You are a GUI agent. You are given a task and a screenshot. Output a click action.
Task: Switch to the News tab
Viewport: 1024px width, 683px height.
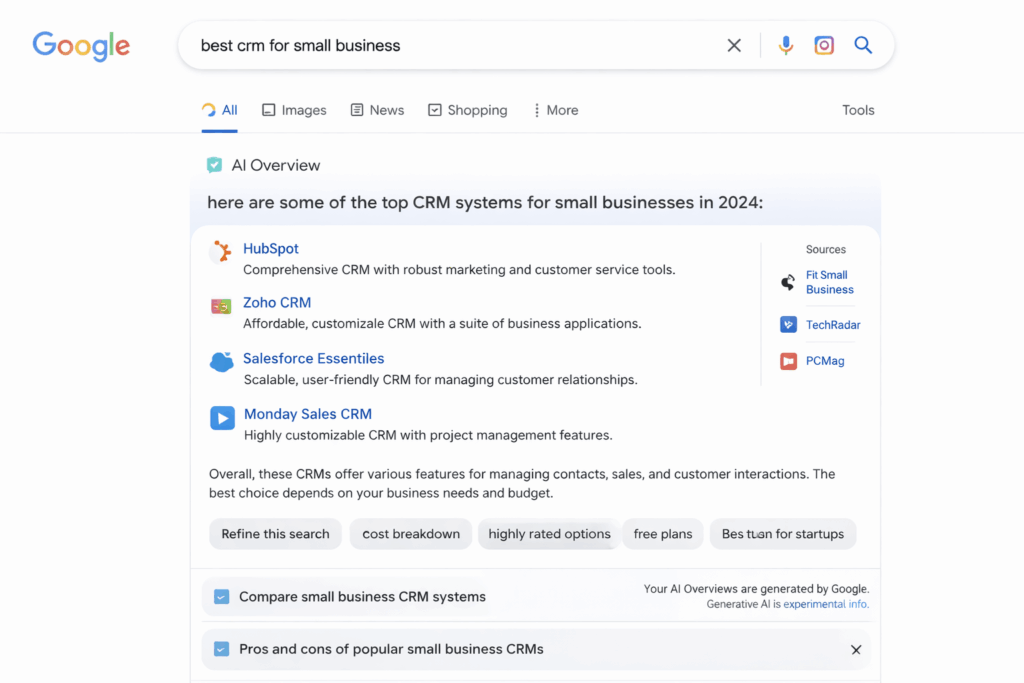click(377, 110)
